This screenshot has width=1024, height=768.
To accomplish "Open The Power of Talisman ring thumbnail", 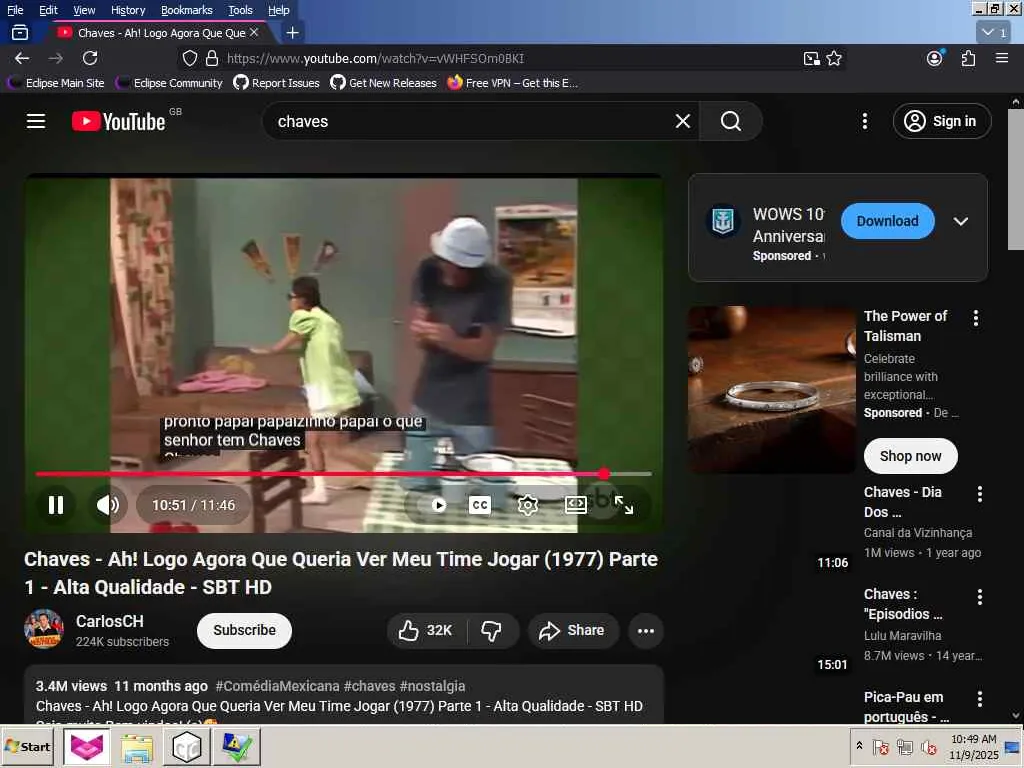I will [771, 389].
